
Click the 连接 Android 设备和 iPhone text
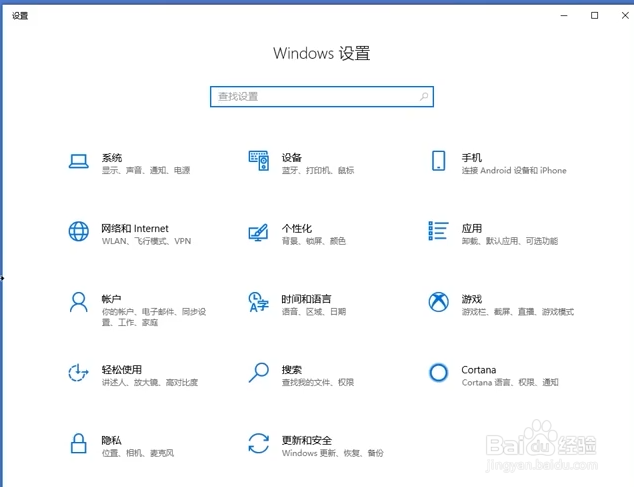pyautogui.click(x=514, y=170)
